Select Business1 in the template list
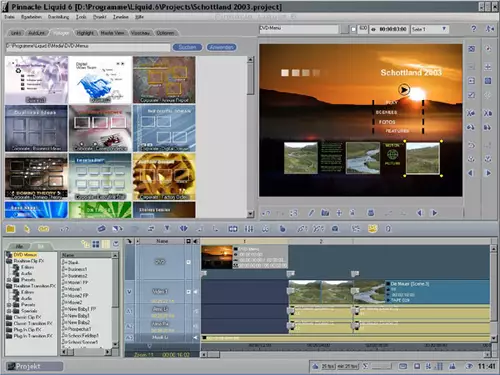The width and height of the screenshot is (500, 375). [x=77, y=269]
